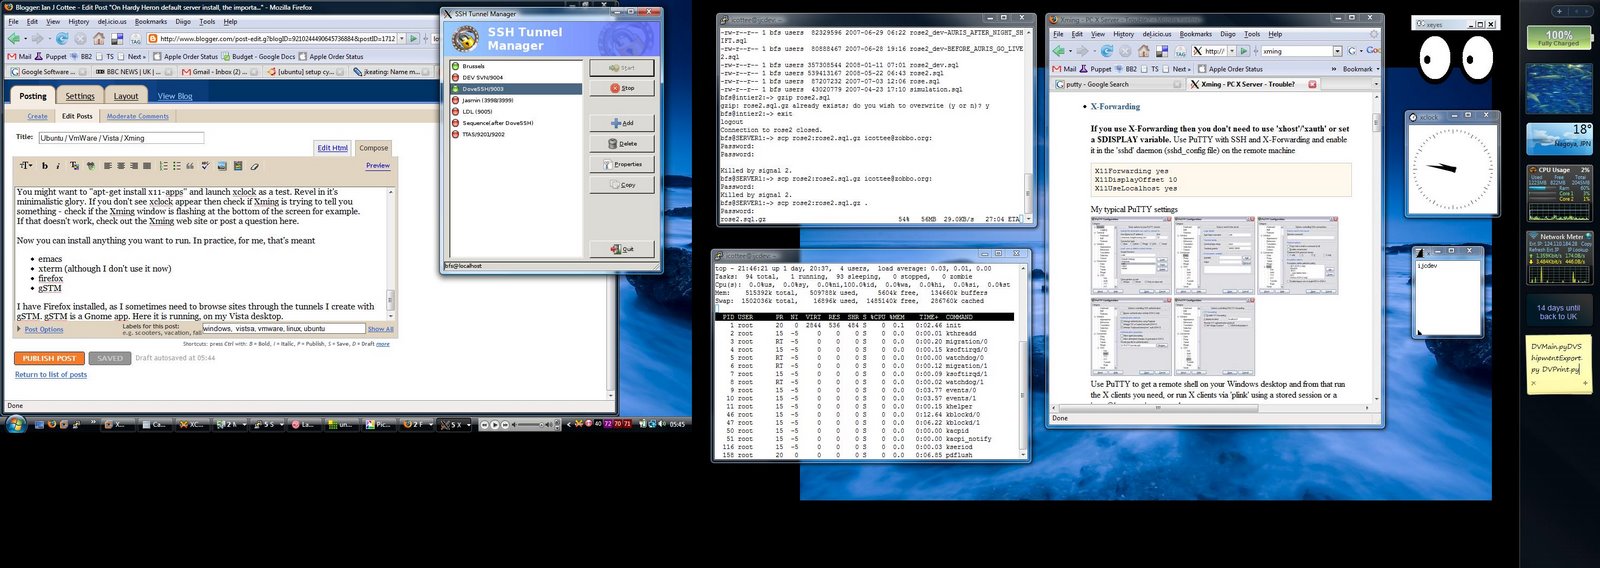This screenshot has height=568, width=1600.
Task: Apply numbered list in Blogger editor
Action: 163,166
